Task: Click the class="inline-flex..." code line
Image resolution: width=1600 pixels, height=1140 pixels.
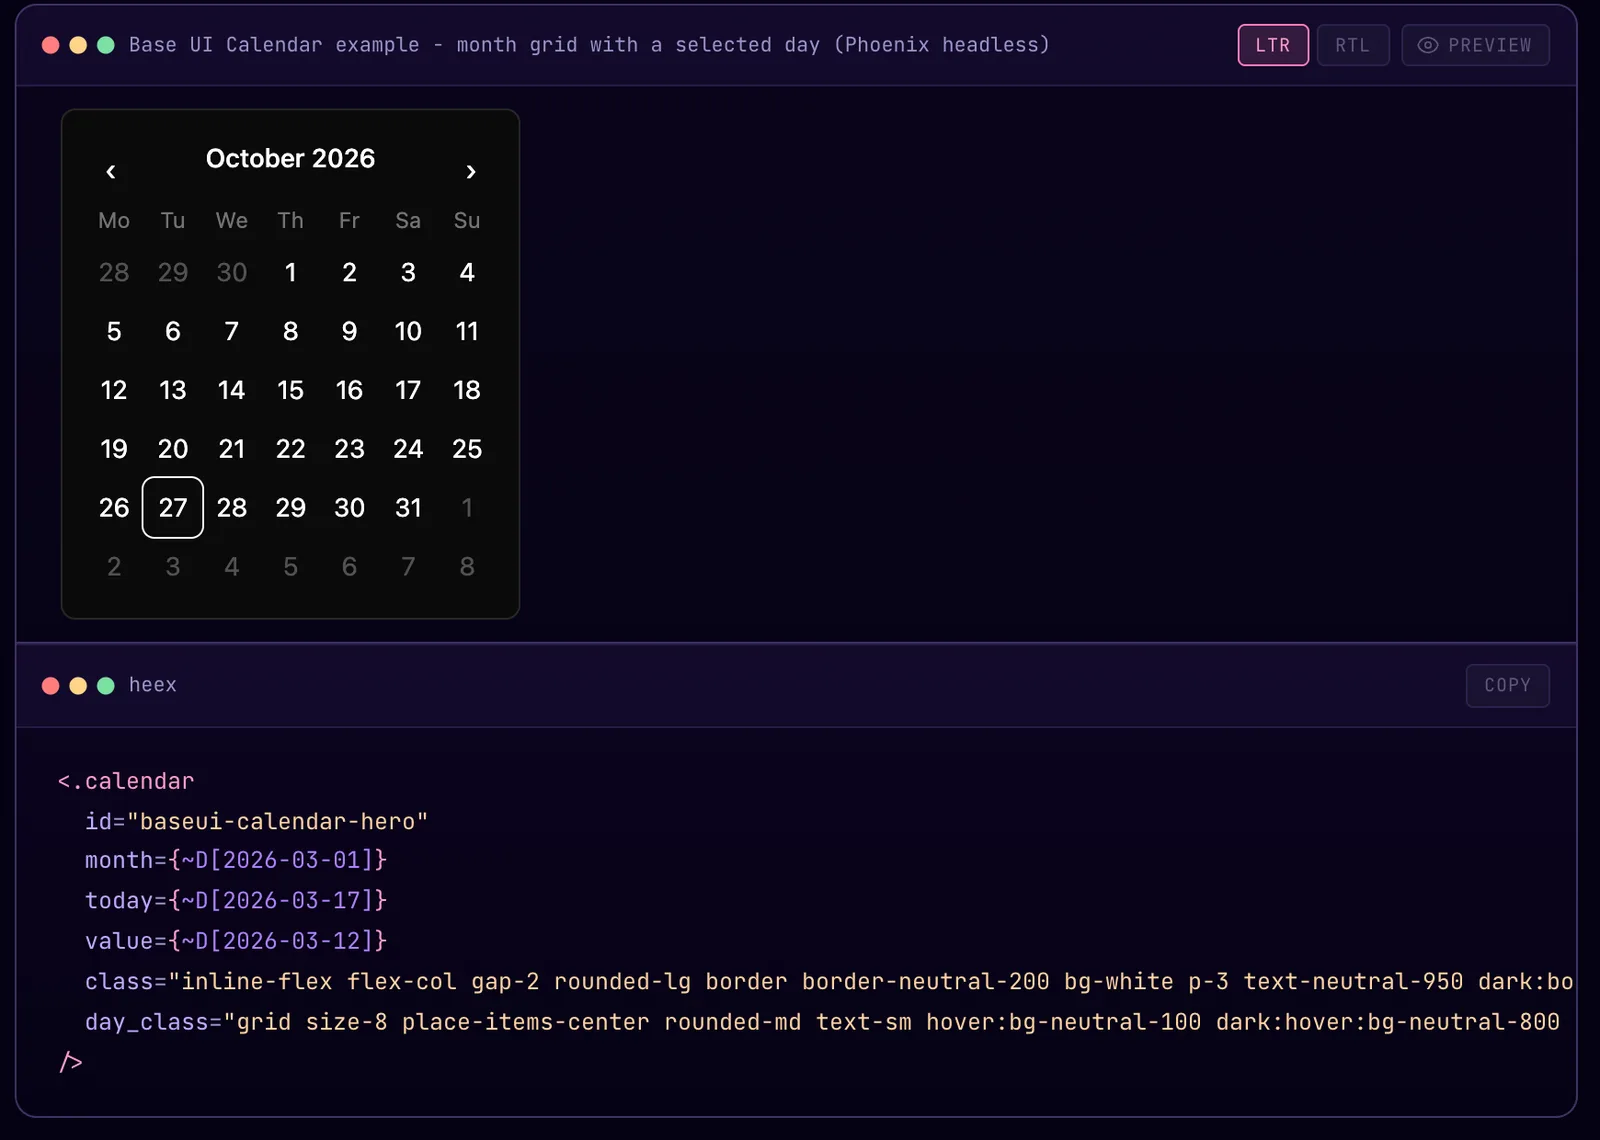Action: pos(829,982)
